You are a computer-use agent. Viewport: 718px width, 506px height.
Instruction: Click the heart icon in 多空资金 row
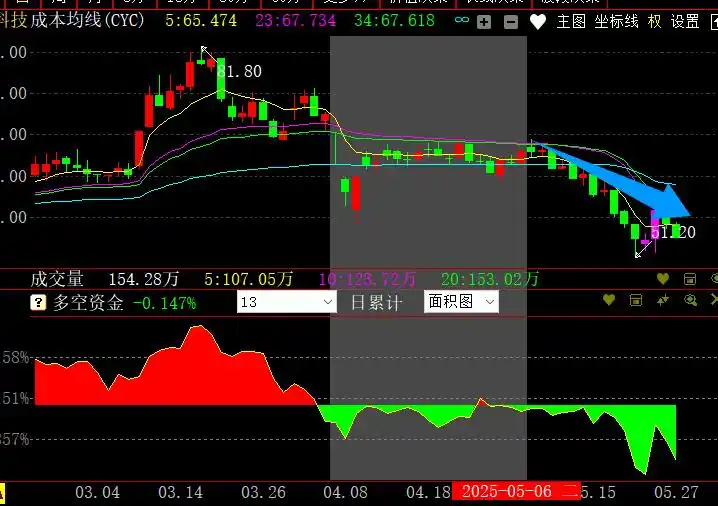click(607, 300)
